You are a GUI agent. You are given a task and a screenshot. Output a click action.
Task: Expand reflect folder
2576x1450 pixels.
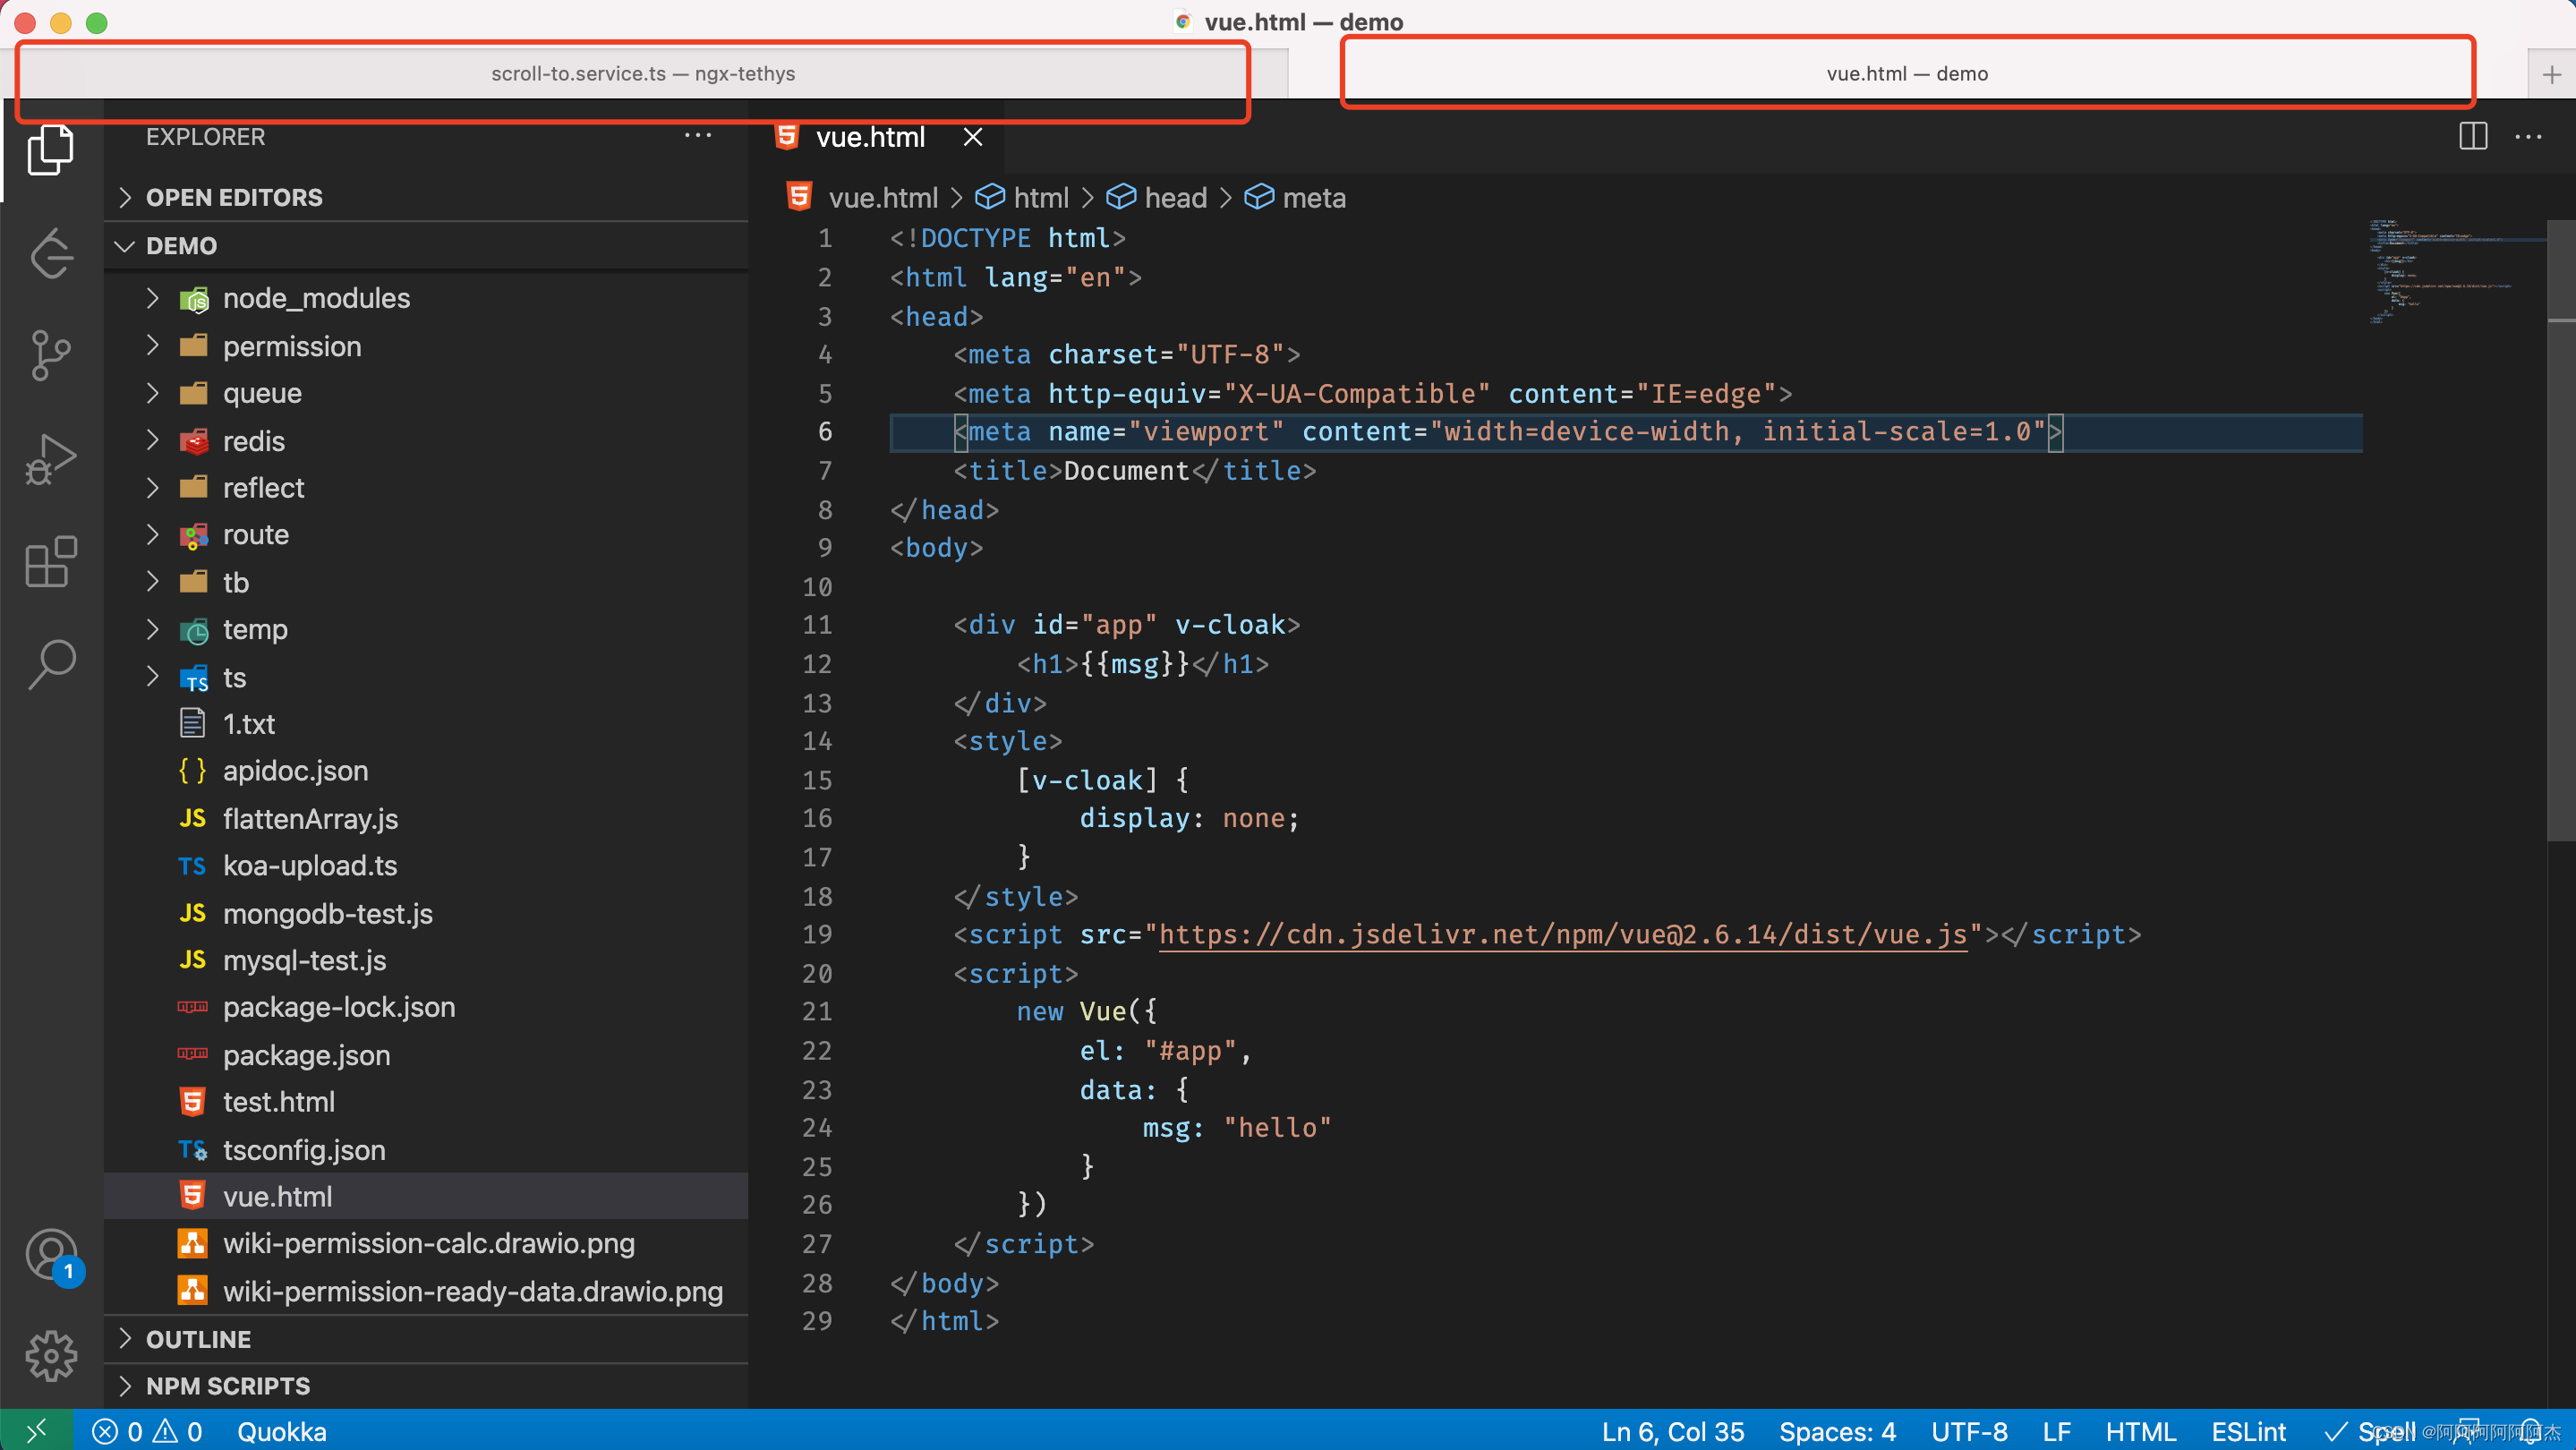(x=426, y=488)
